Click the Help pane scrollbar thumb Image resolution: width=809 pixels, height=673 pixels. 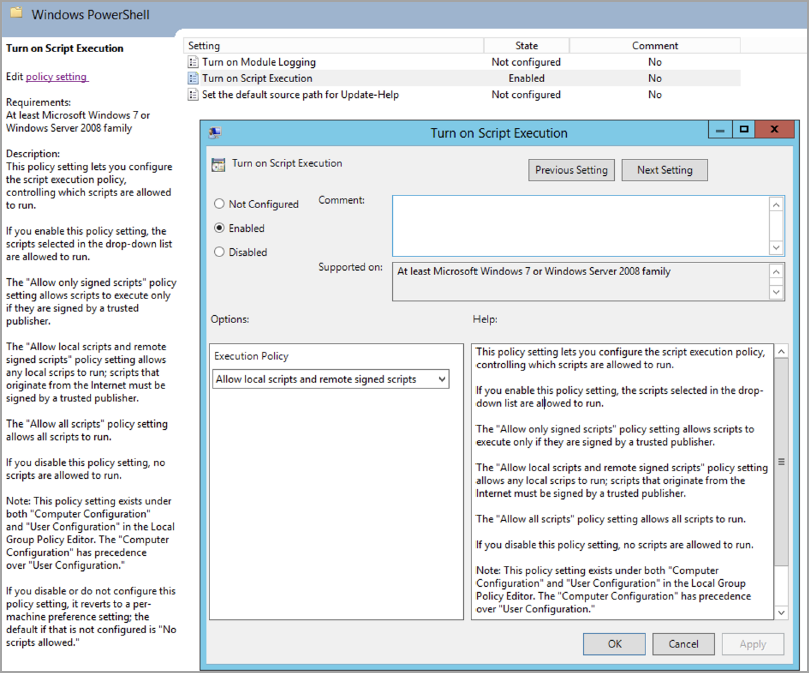782,462
